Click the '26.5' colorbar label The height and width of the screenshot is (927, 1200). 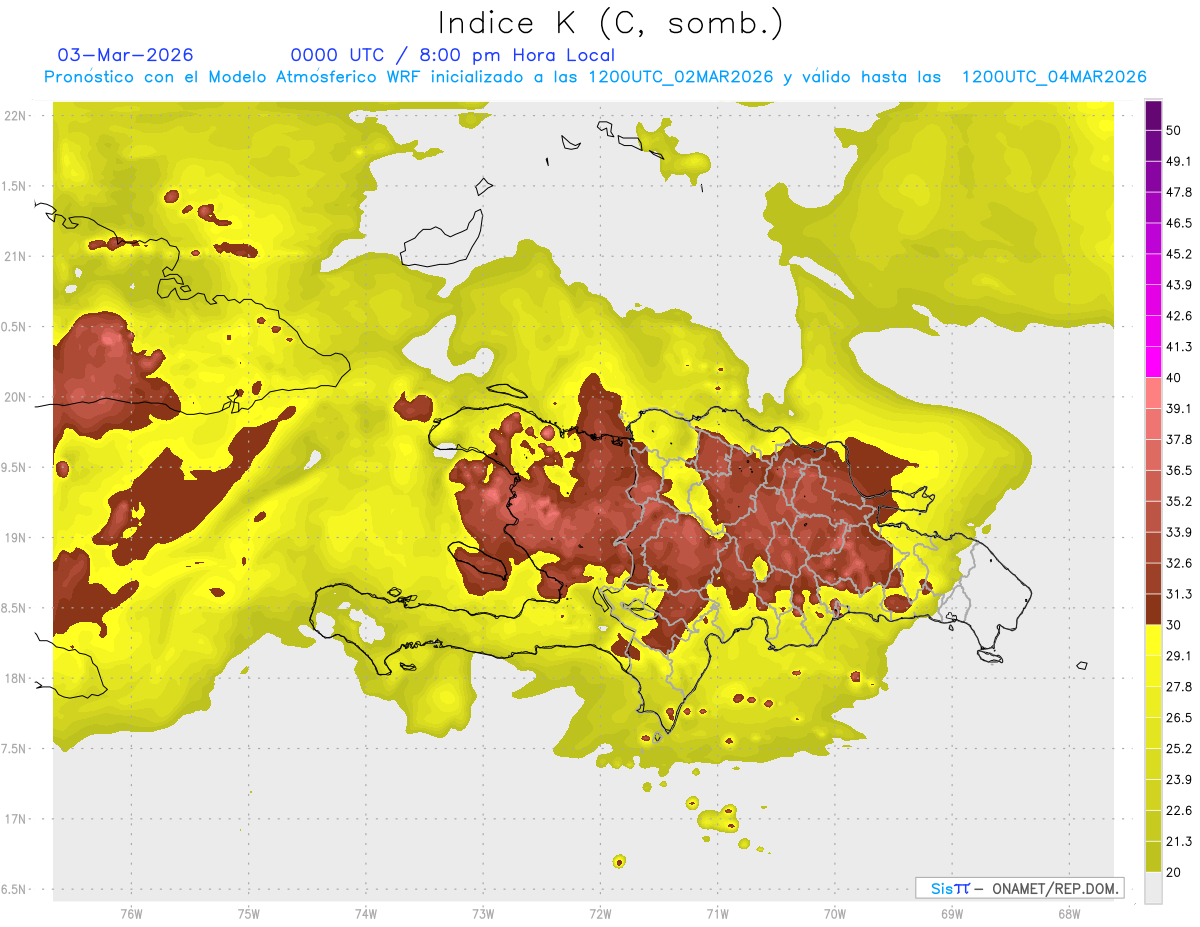pyautogui.click(x=1179, y=717)
